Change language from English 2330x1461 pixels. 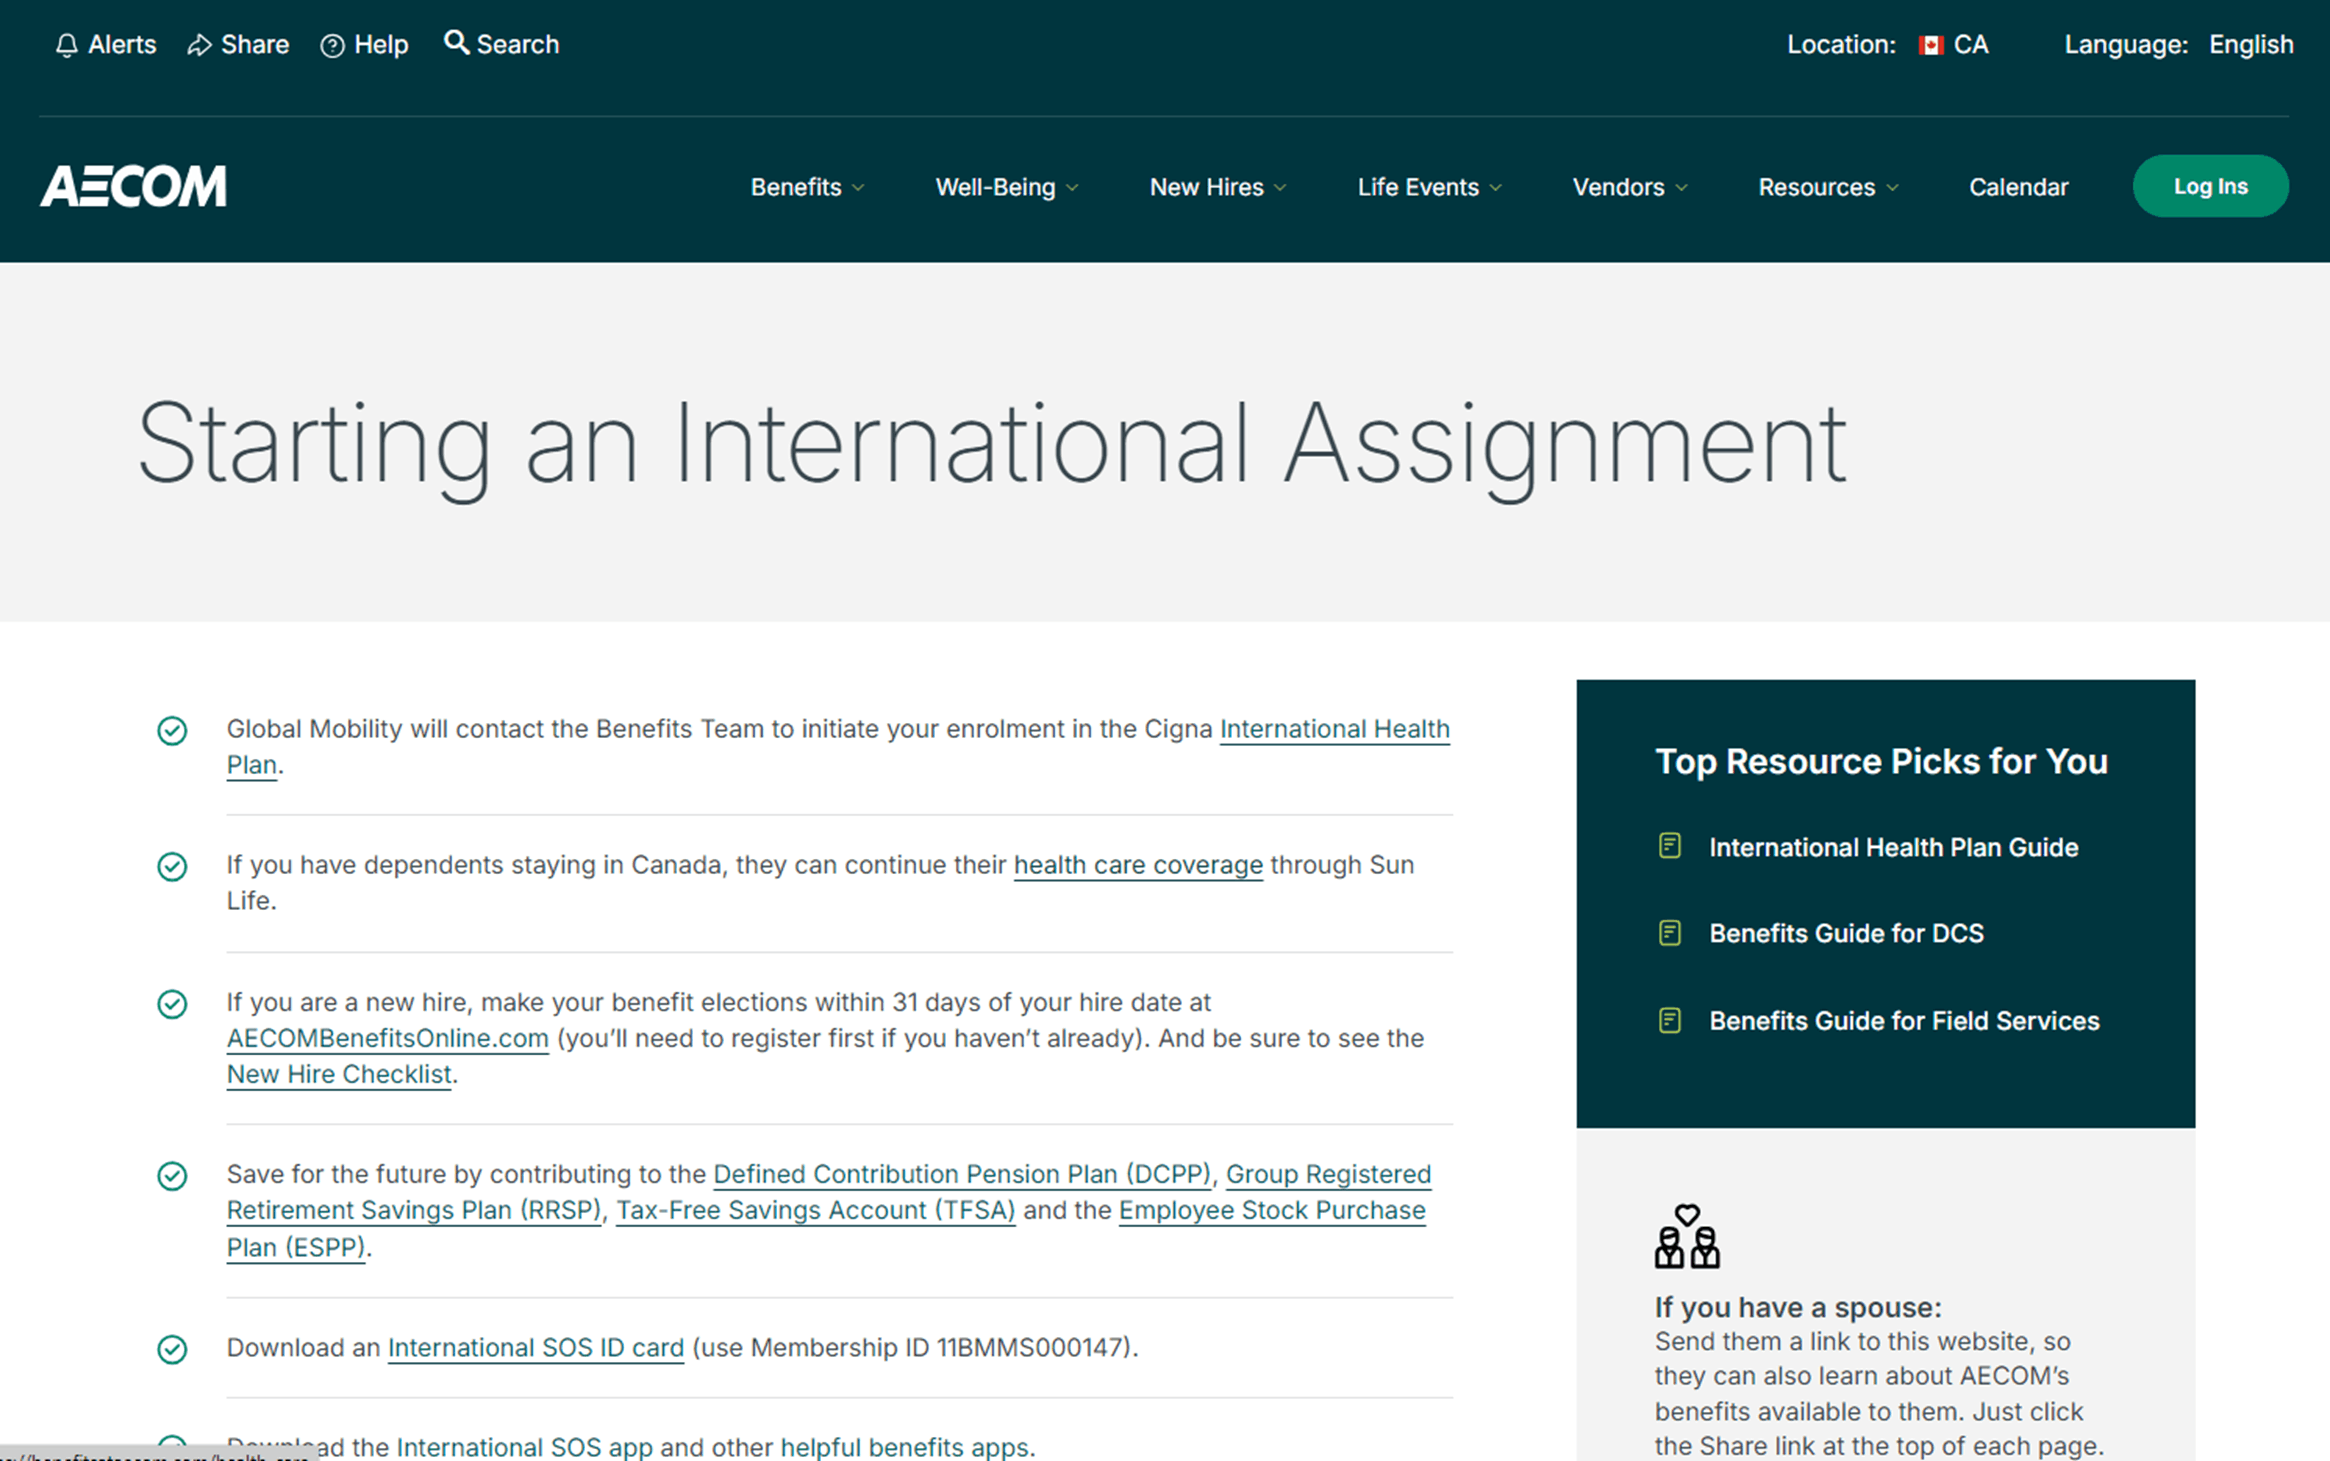pos(2250,45)
